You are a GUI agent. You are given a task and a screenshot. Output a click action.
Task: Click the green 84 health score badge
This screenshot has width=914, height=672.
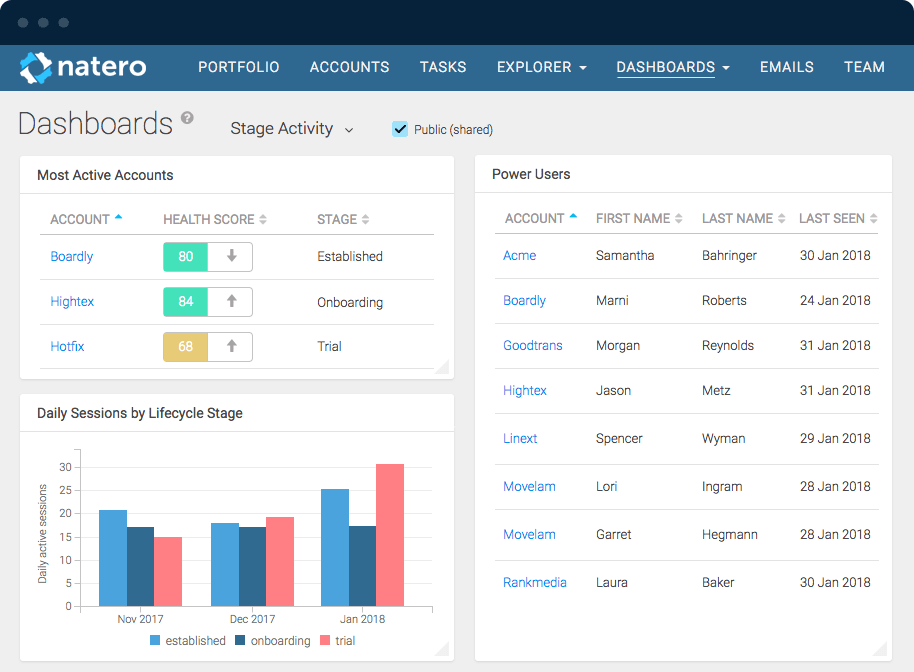[x=185, y=301]
